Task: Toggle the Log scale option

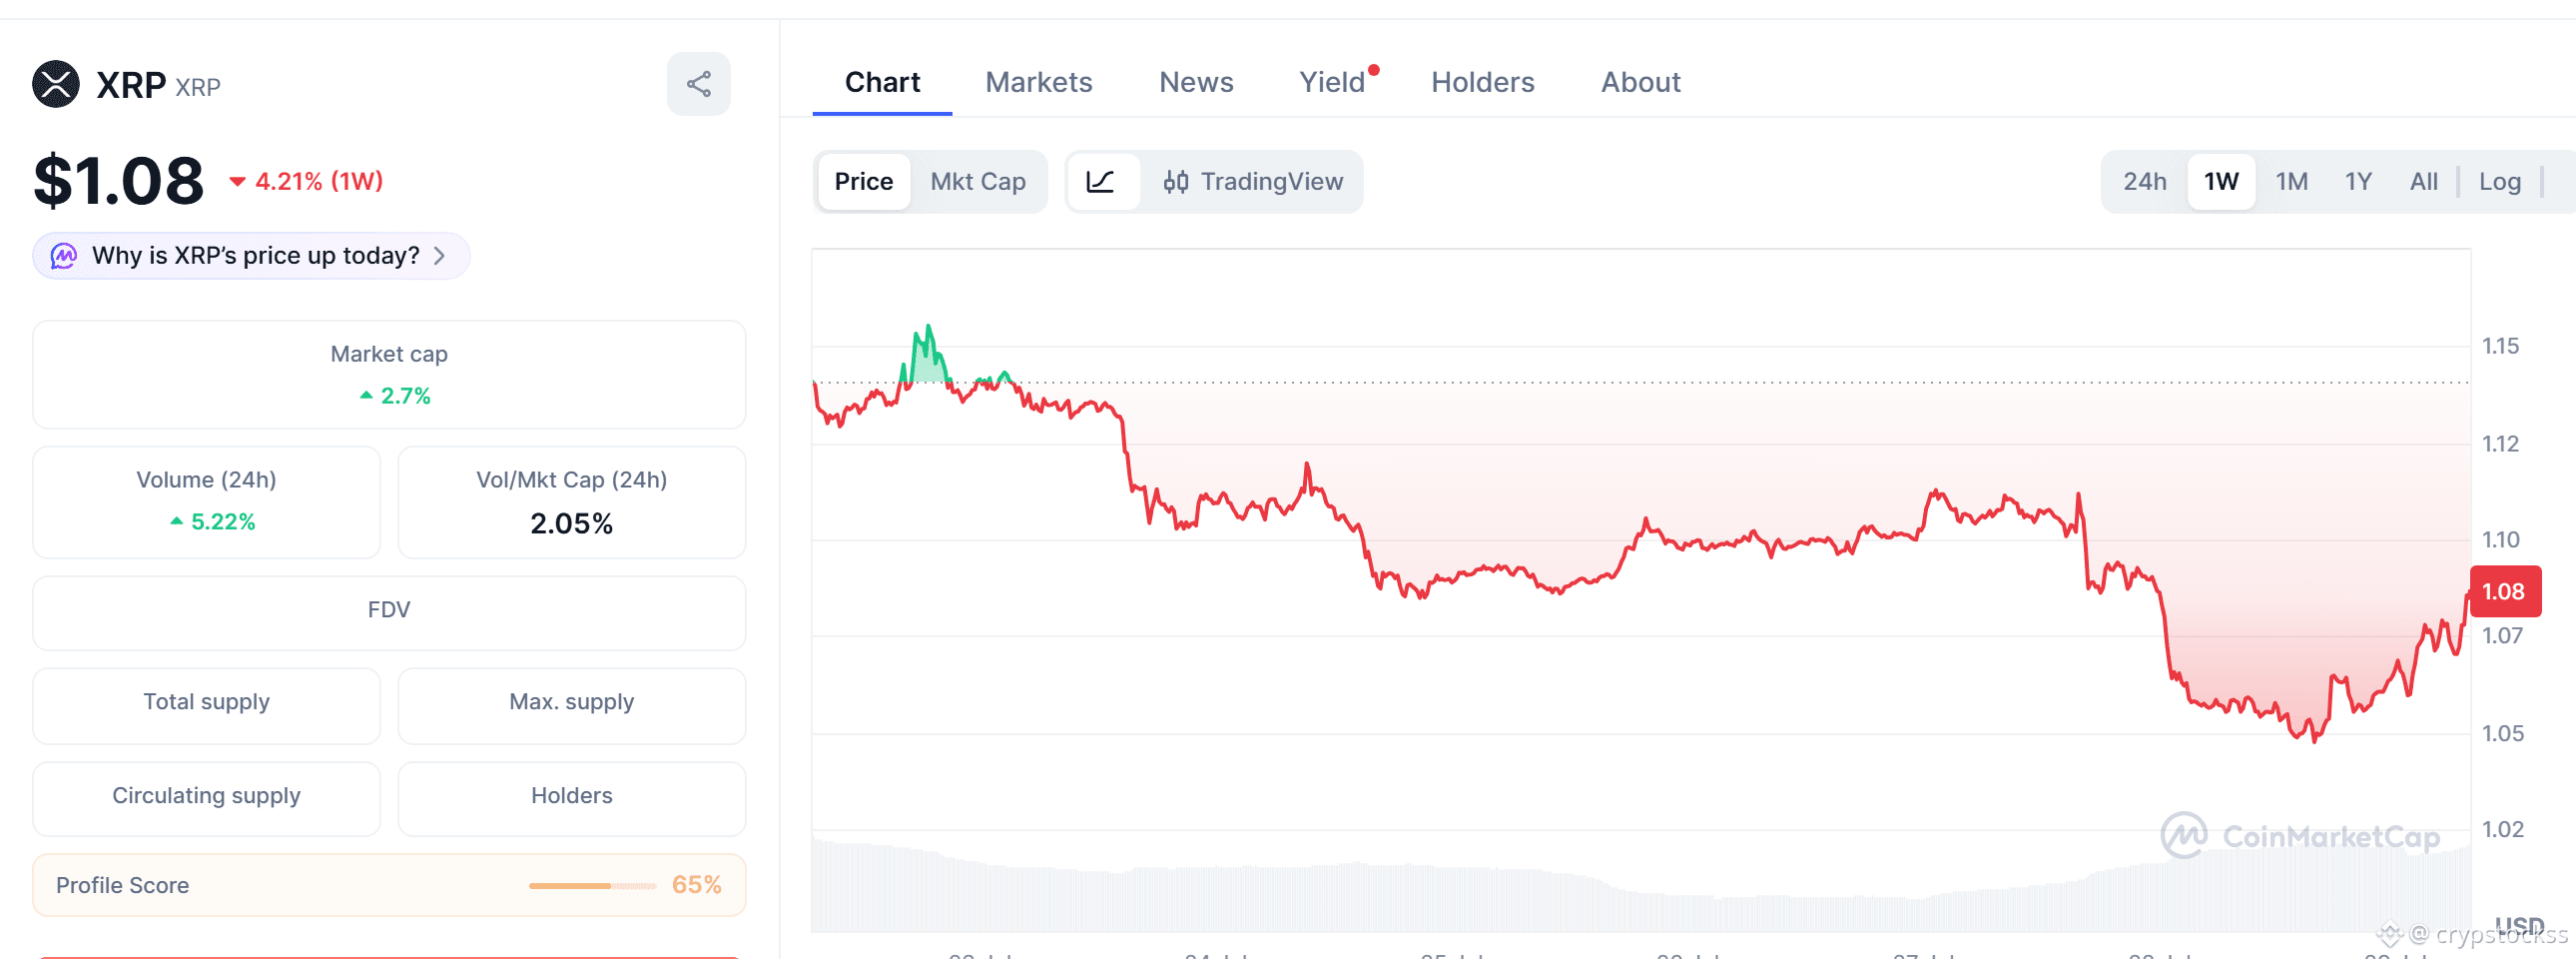Action: (2499, 182)
